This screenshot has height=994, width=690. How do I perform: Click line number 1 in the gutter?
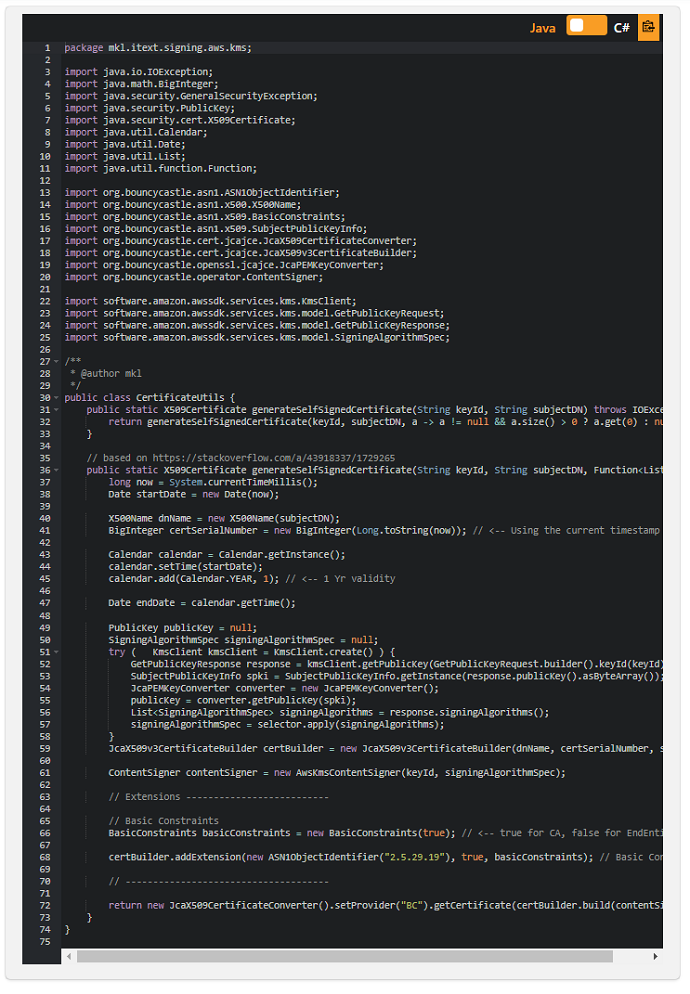[x=48, y=48]
